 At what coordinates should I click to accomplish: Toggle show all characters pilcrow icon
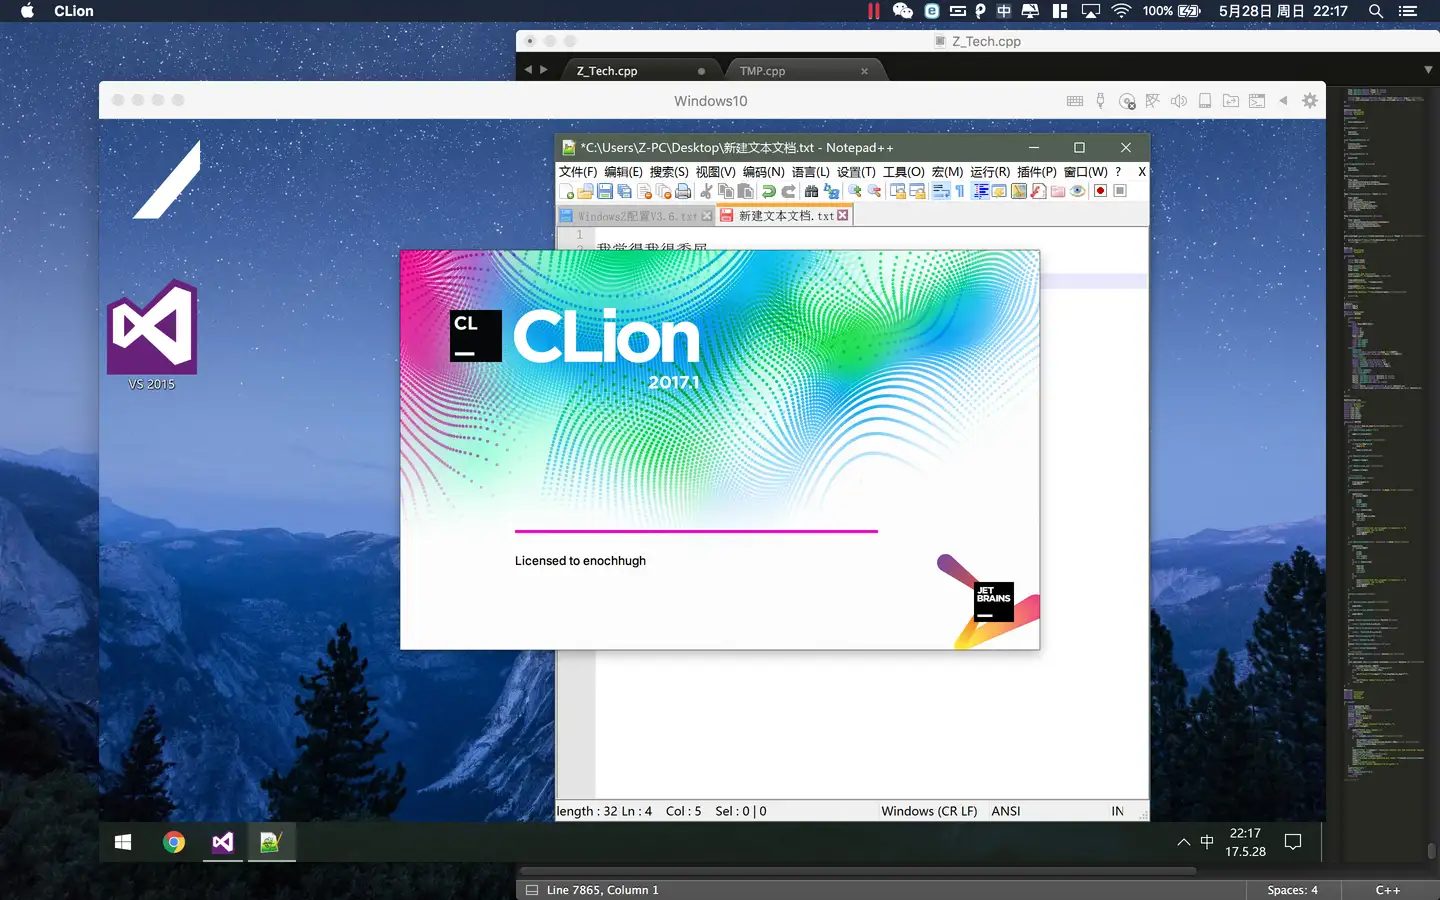coord(960,191)
